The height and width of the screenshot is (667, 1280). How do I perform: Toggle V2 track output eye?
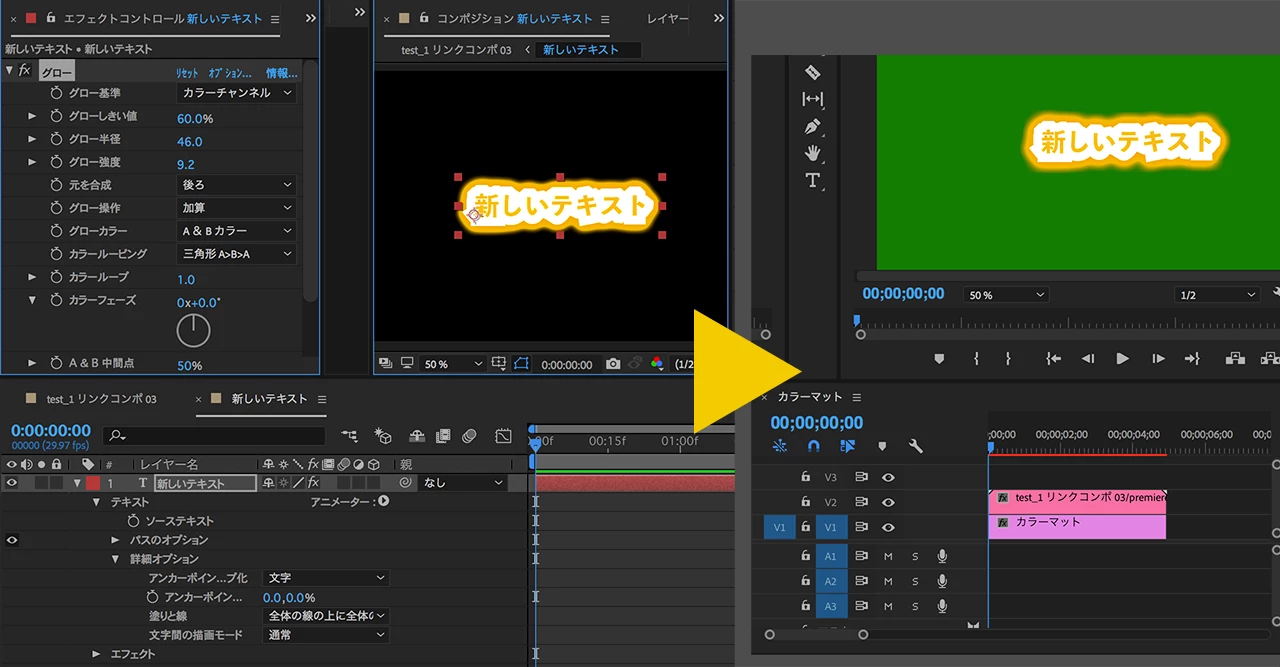[x=888, y=502]
